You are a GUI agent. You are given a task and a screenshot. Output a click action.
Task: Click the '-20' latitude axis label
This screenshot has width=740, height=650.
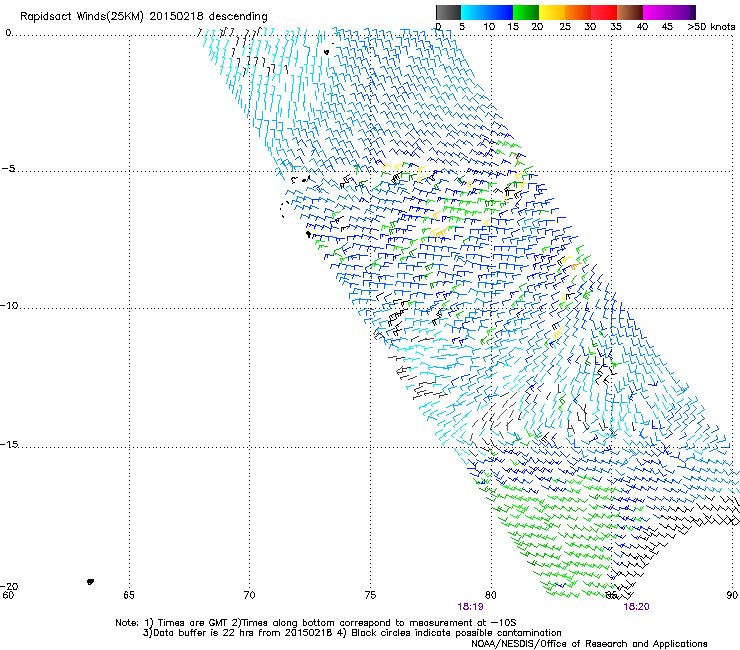point(9,586)
